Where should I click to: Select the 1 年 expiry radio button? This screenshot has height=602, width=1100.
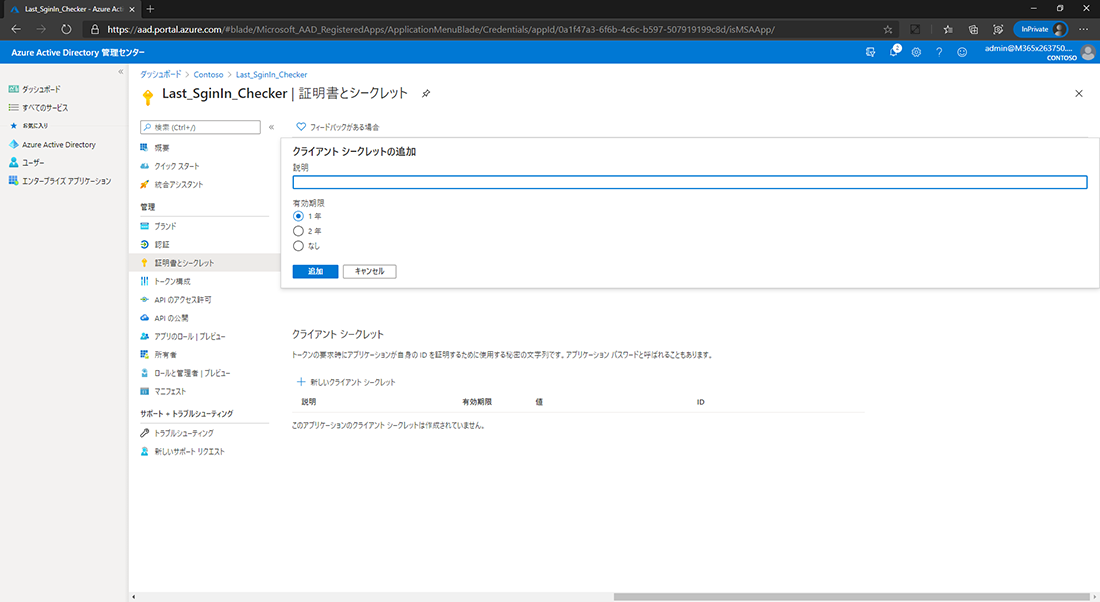(x=298, y=216)
